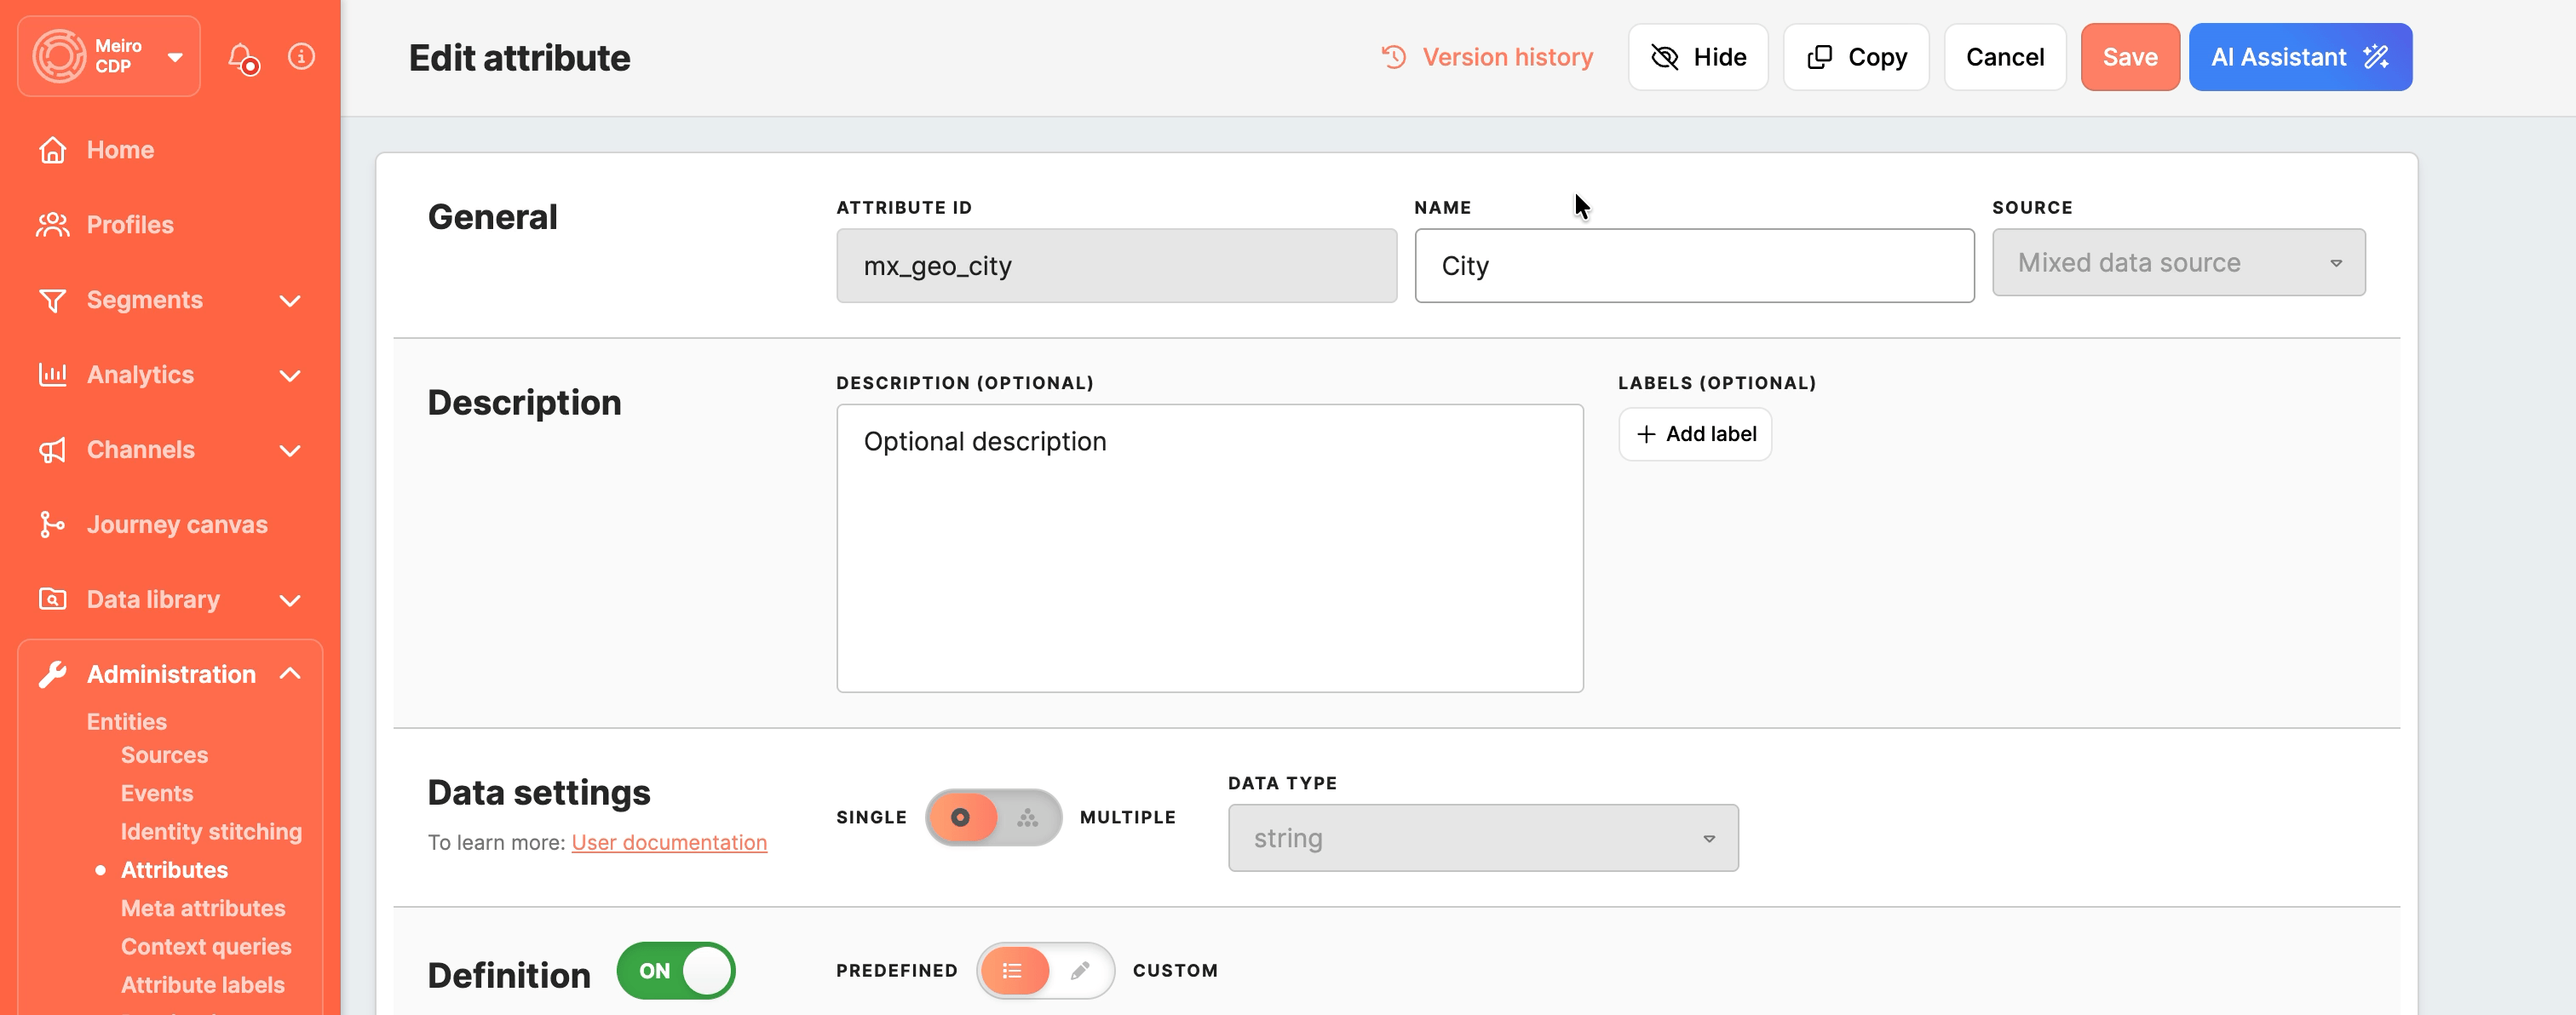Toggle Single/Multiple data switch
The height and width of the screenshot is (1015, 2576).
pos(993,818)
